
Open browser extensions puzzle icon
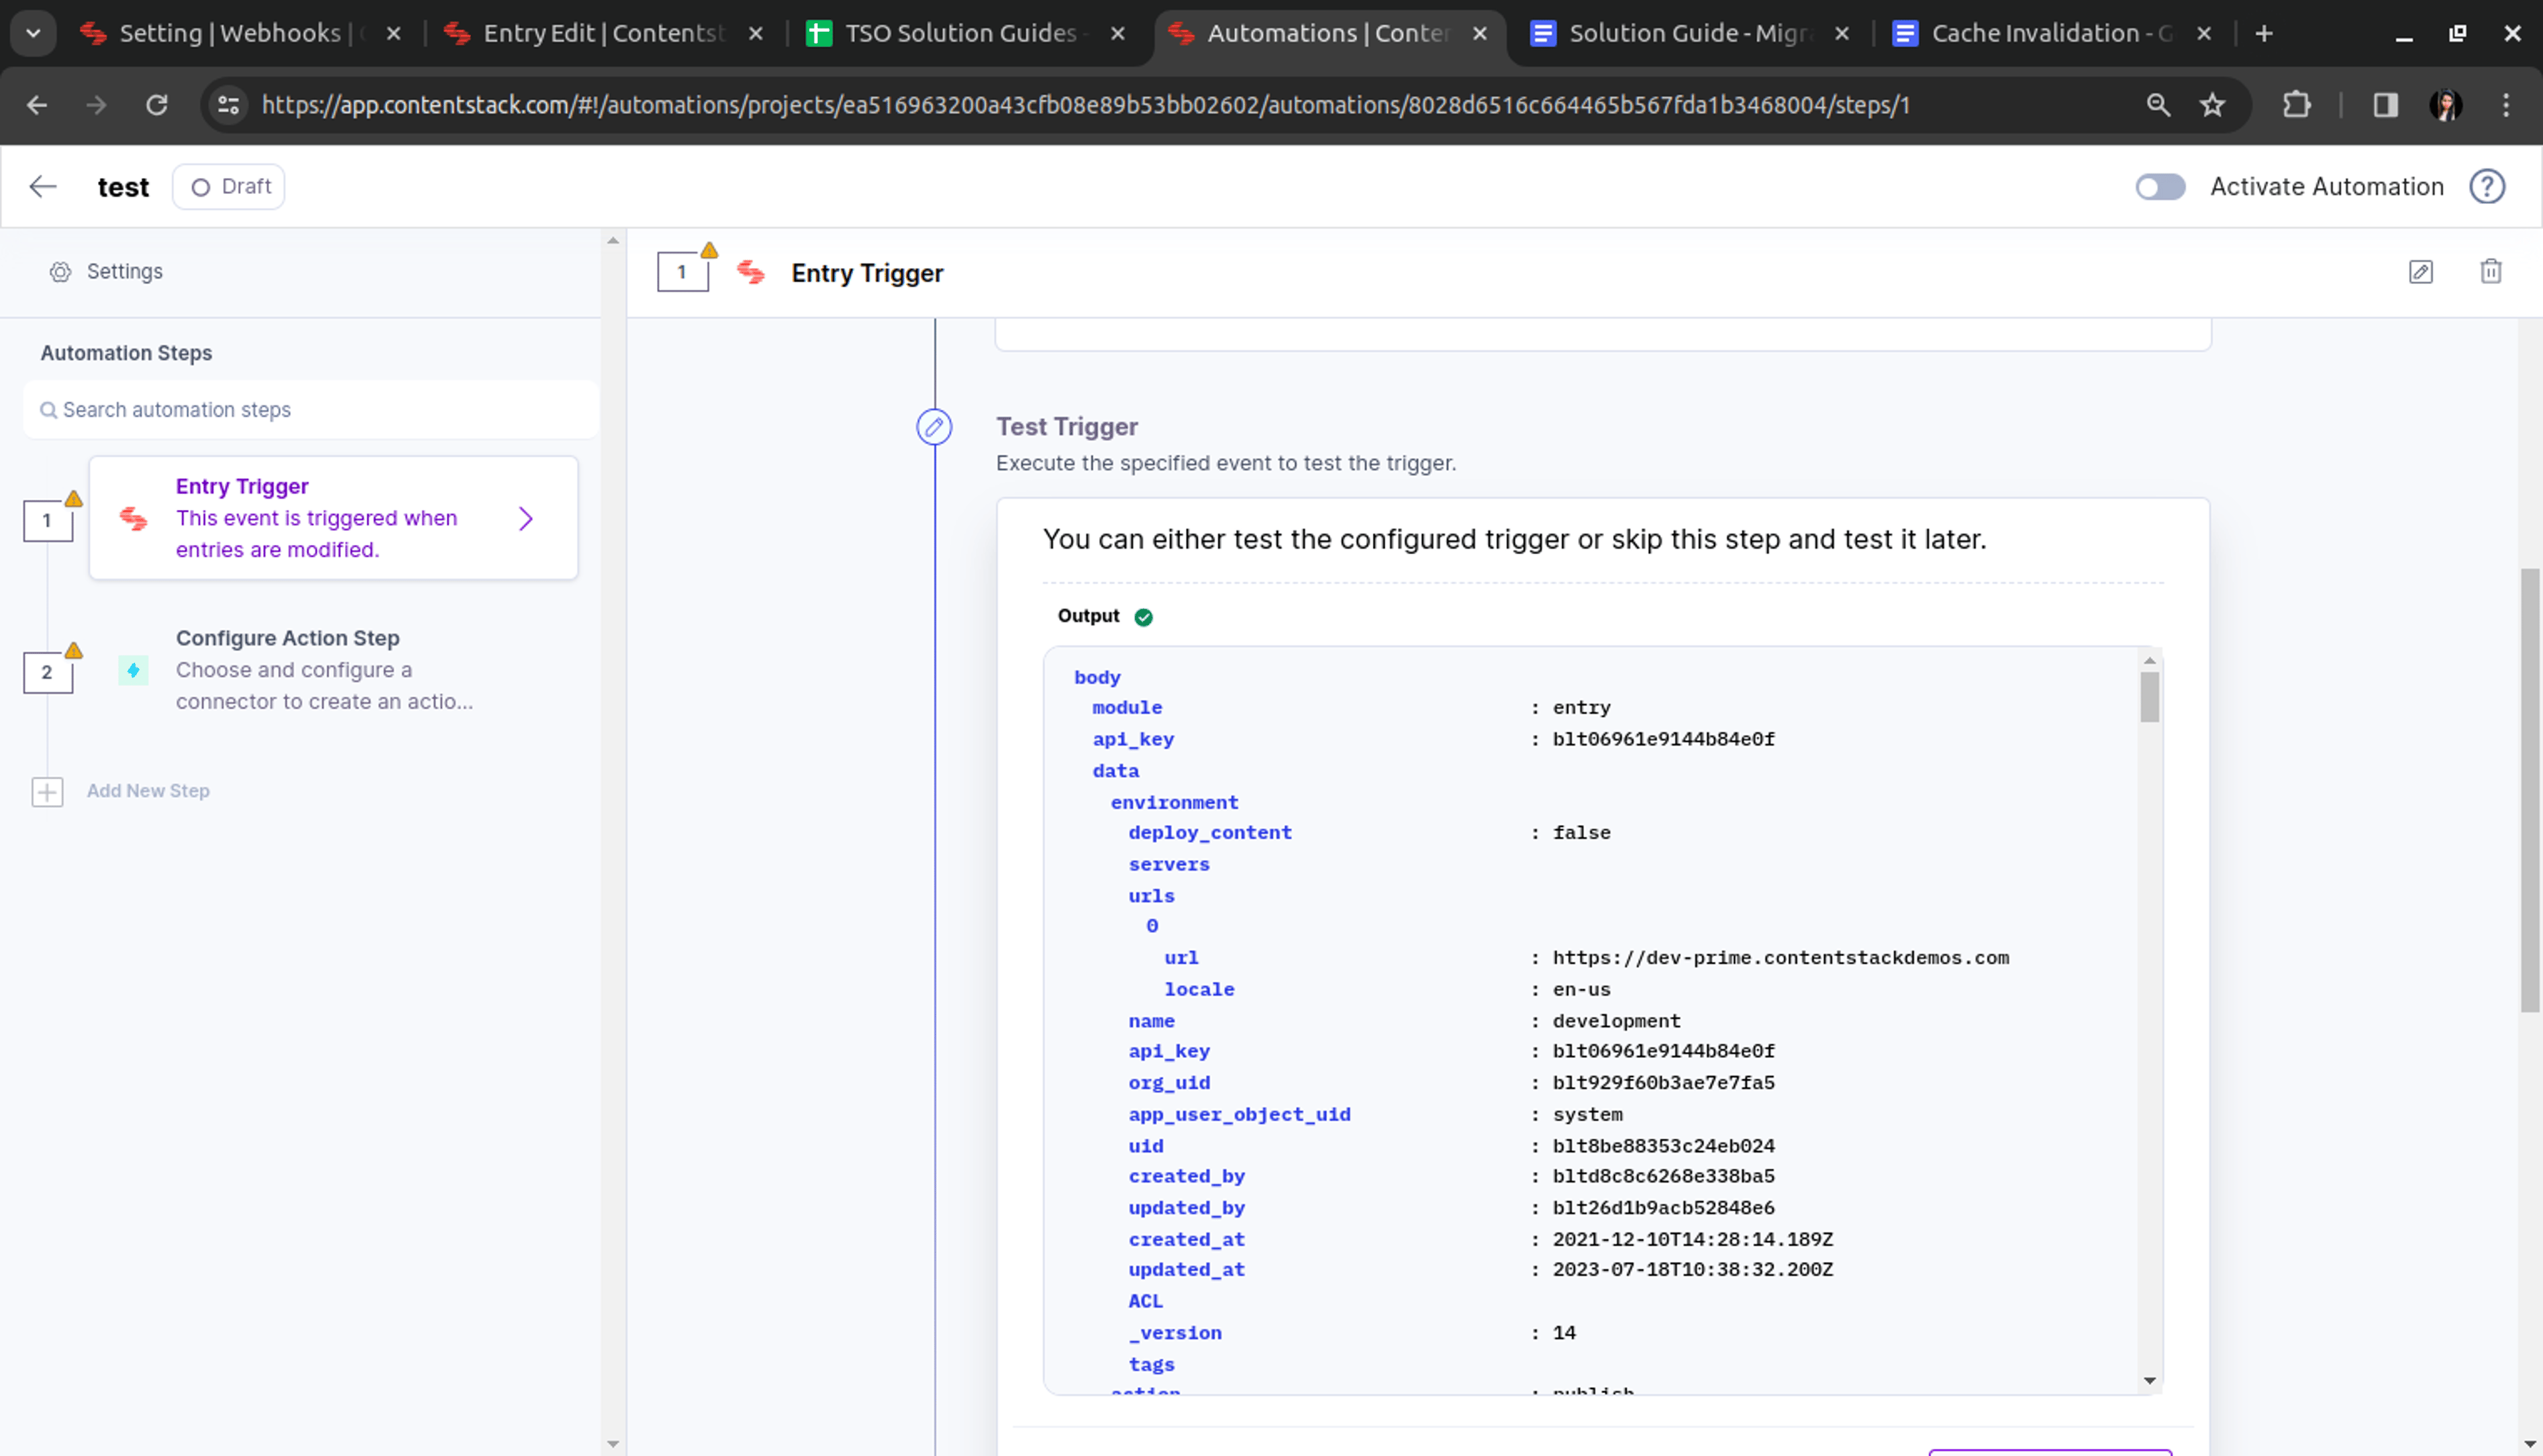(x=2297, y=105)
